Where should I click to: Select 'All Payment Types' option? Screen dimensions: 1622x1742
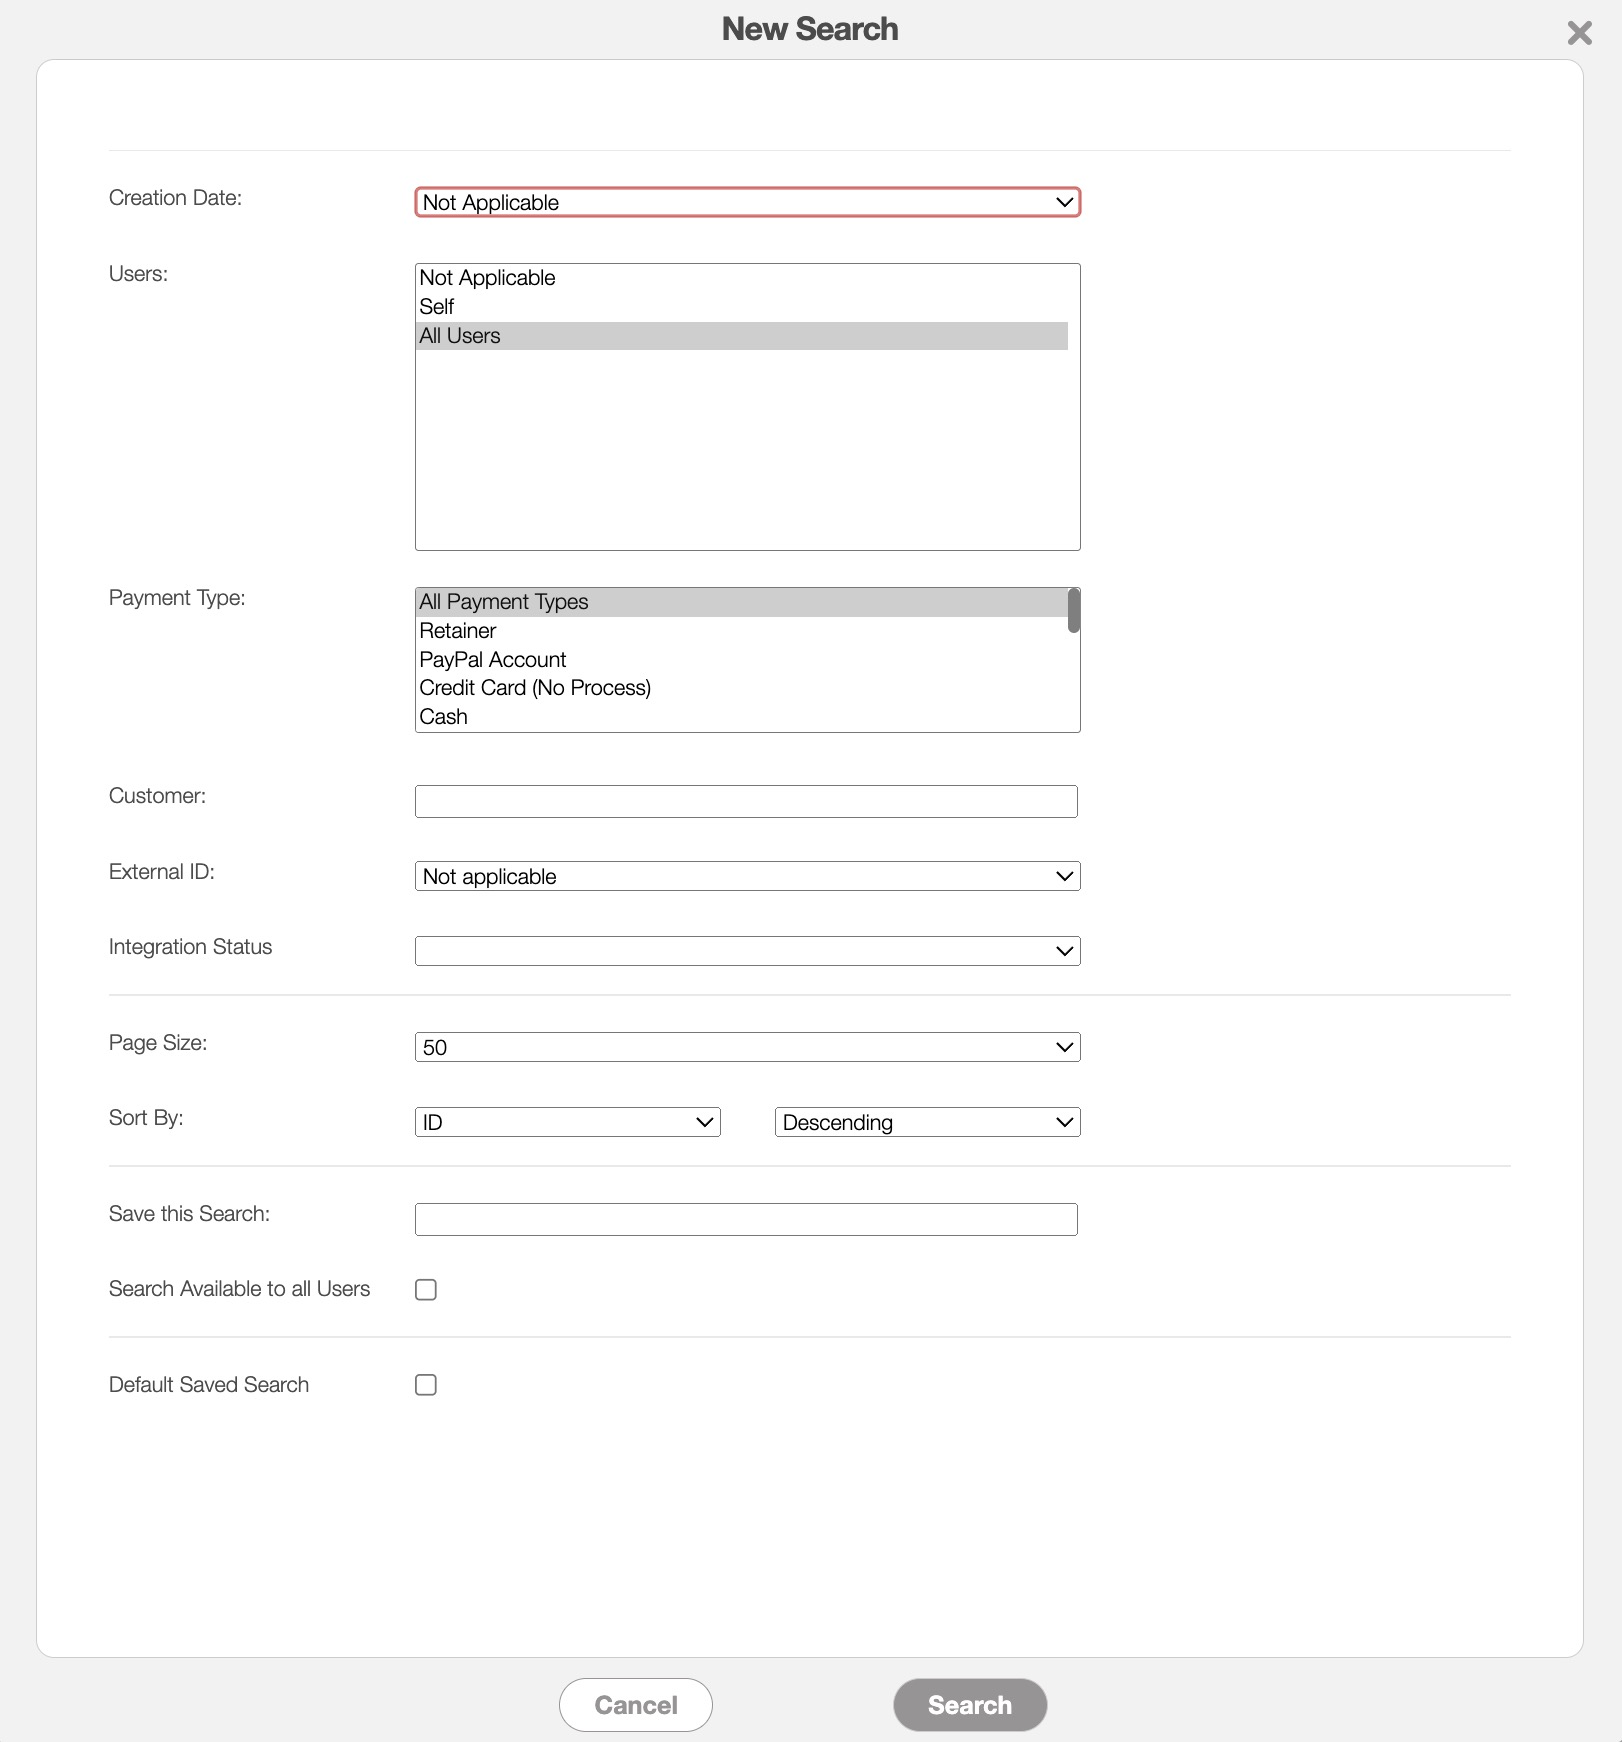[x=504, y=602]
